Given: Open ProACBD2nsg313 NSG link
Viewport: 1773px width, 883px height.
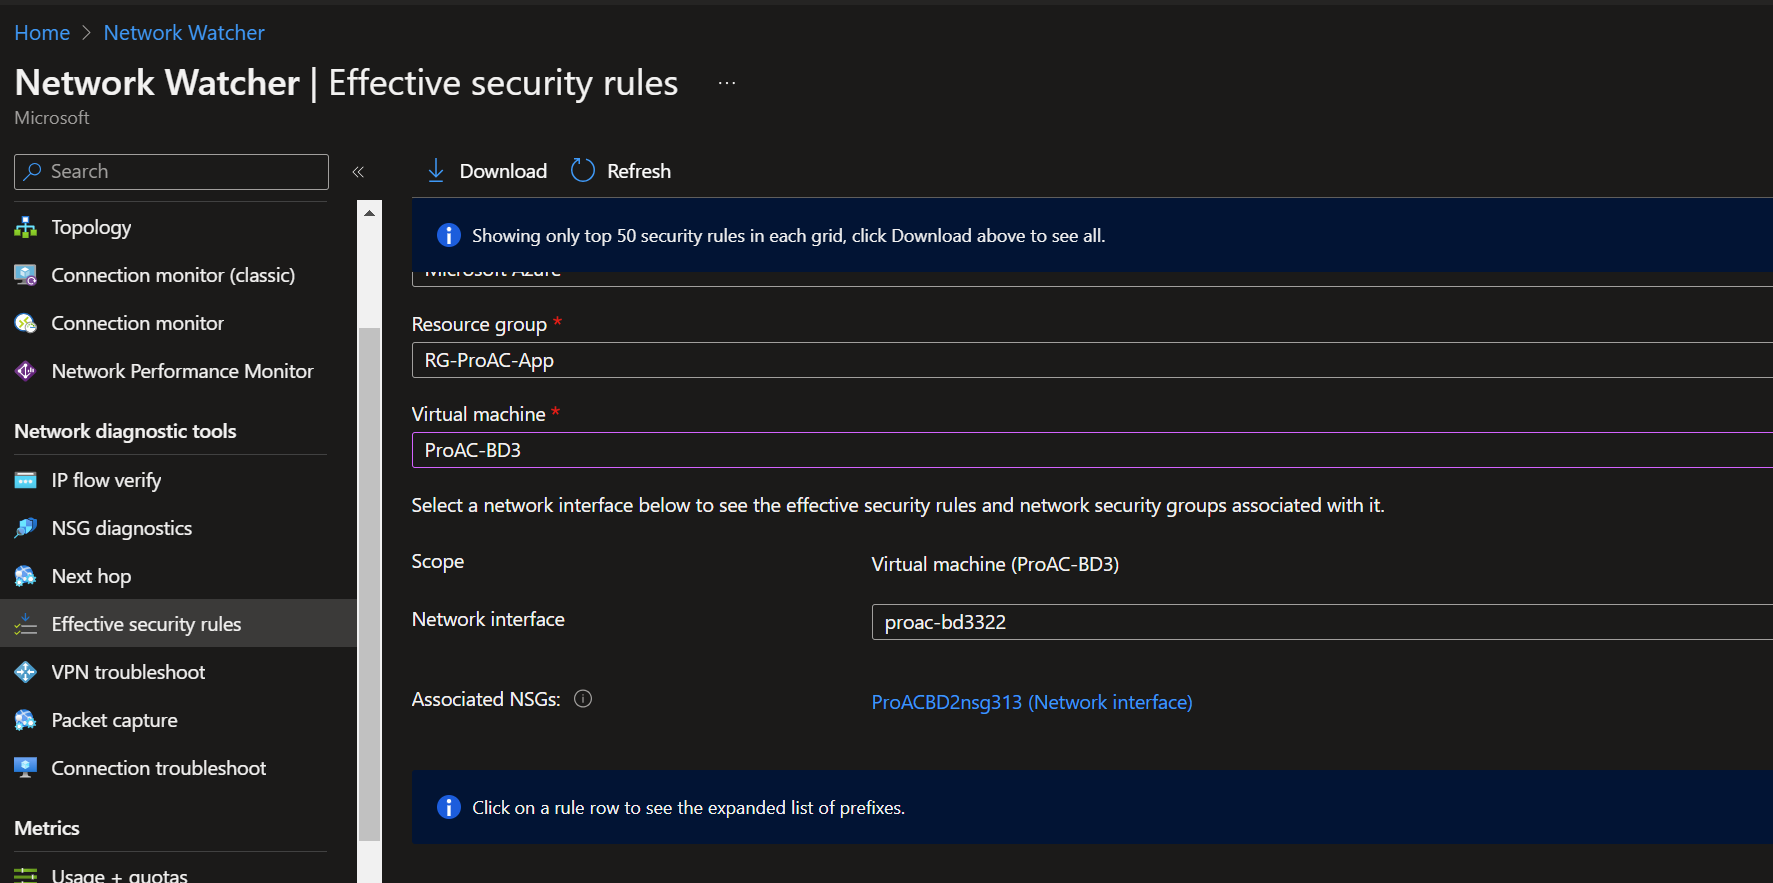Looking at the screenshot, I should pyautogui.click(x=1032, y=702).
